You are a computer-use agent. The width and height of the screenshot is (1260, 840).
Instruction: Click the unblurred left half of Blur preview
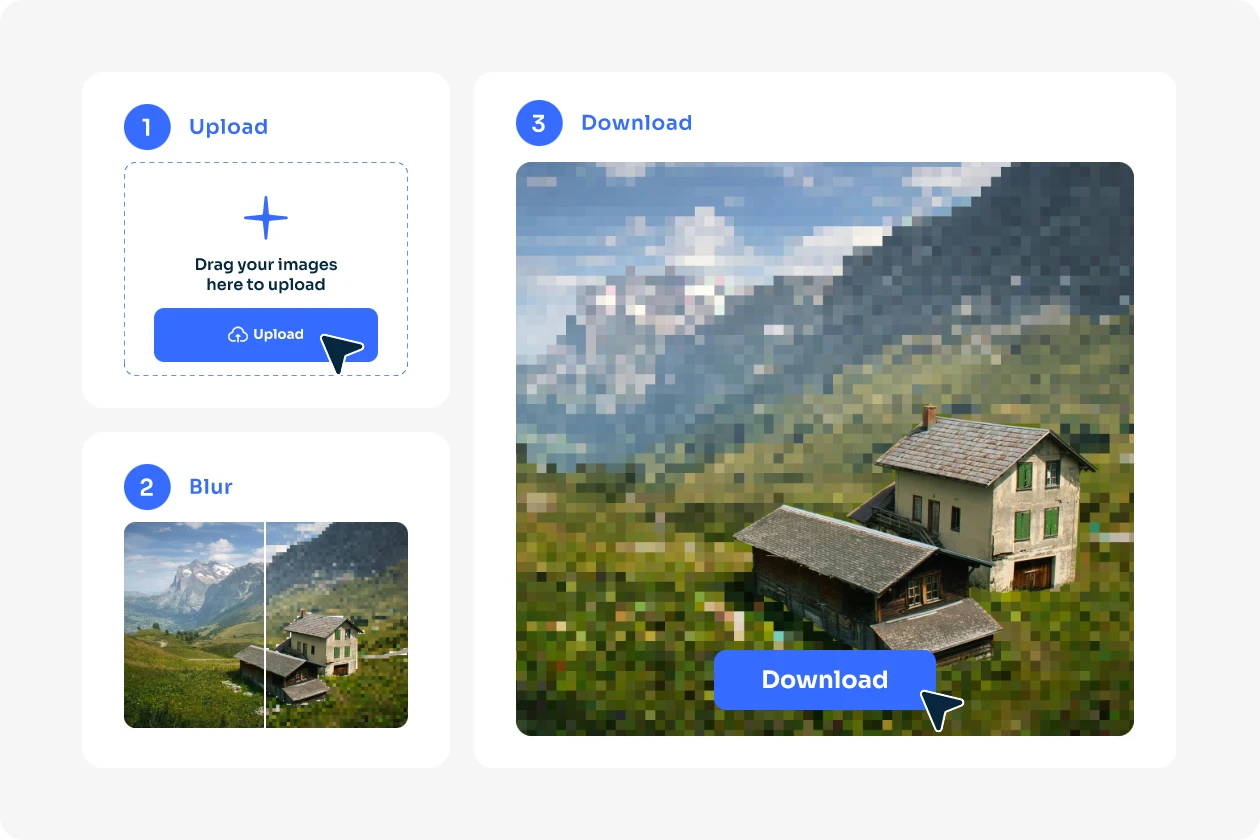194,625
